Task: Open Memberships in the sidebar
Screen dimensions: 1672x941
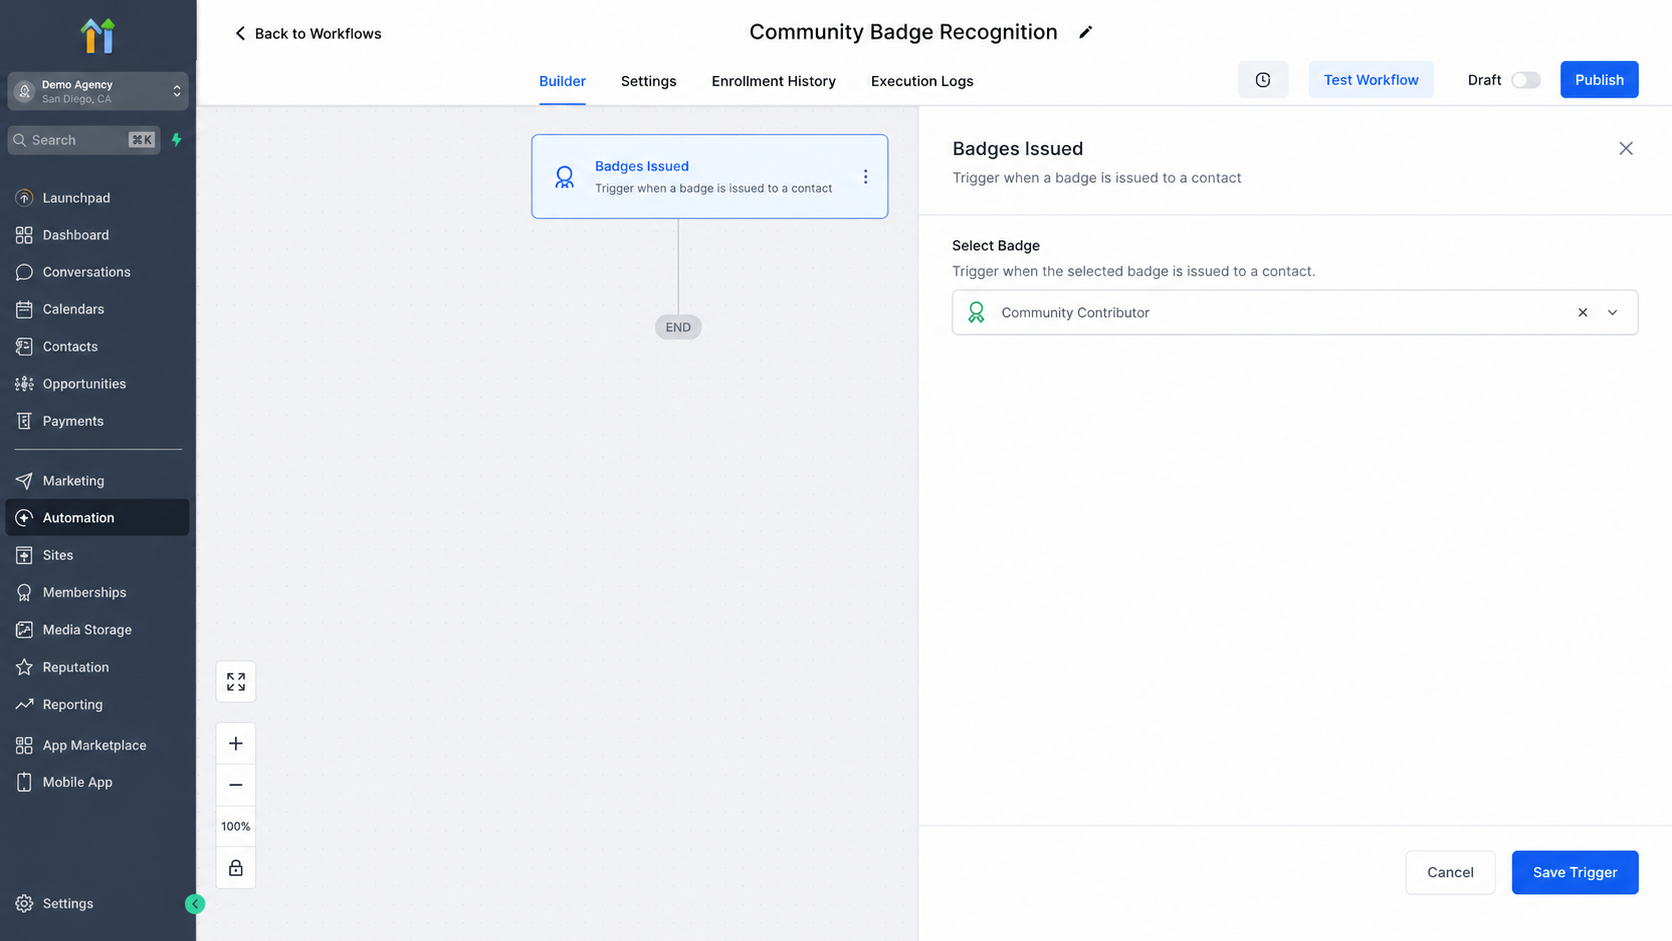Action: 97,592
